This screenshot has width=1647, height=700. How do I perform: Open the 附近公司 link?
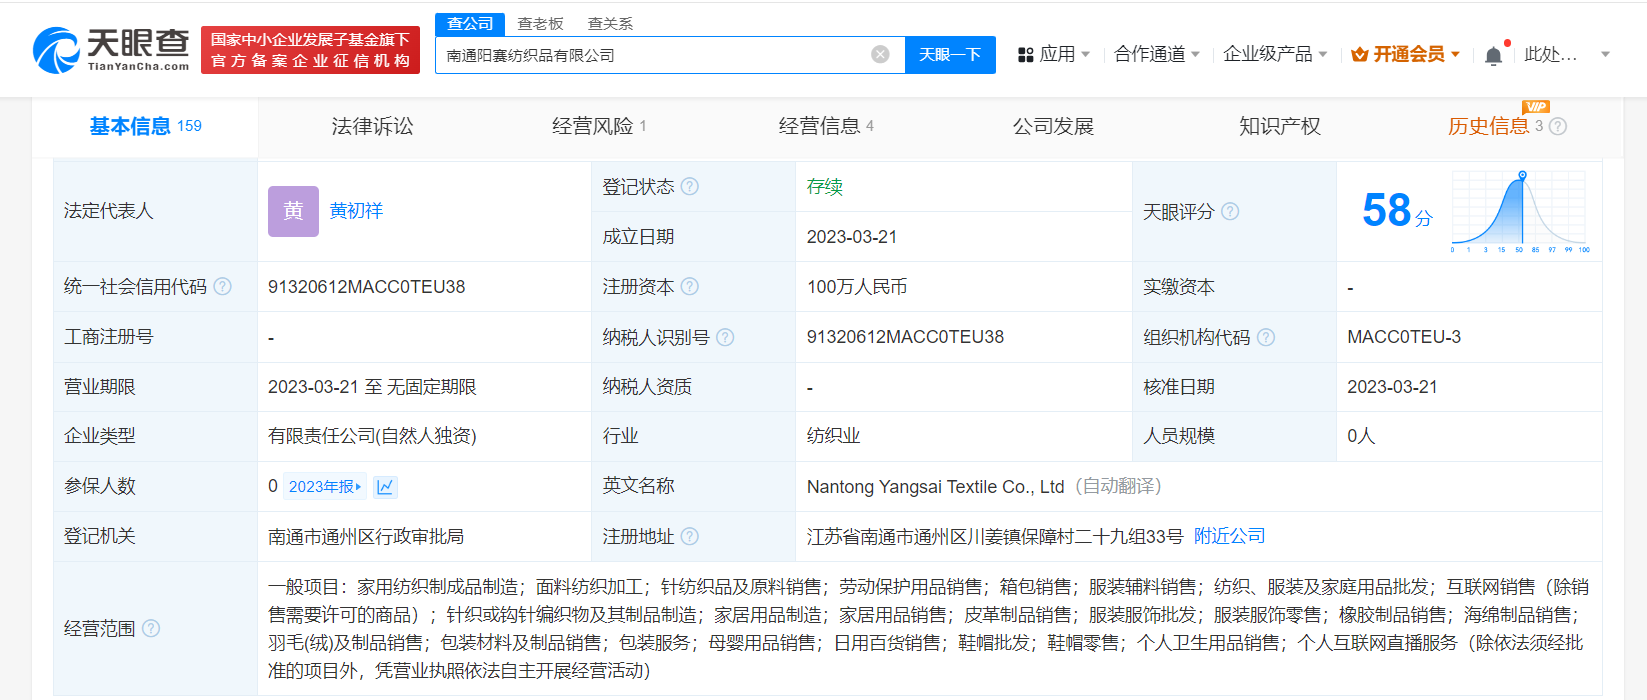(1230, 536)
